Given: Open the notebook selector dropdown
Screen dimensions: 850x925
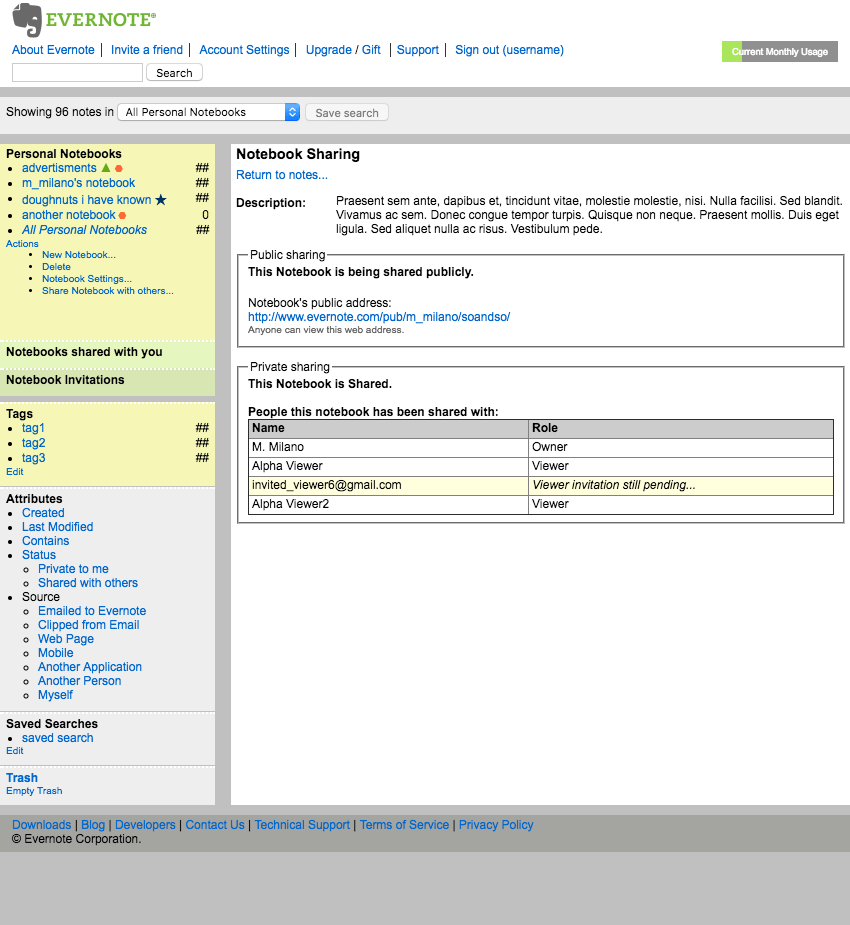Looking at the screenshot, I should pyautogui.click(x=209, y=112).
